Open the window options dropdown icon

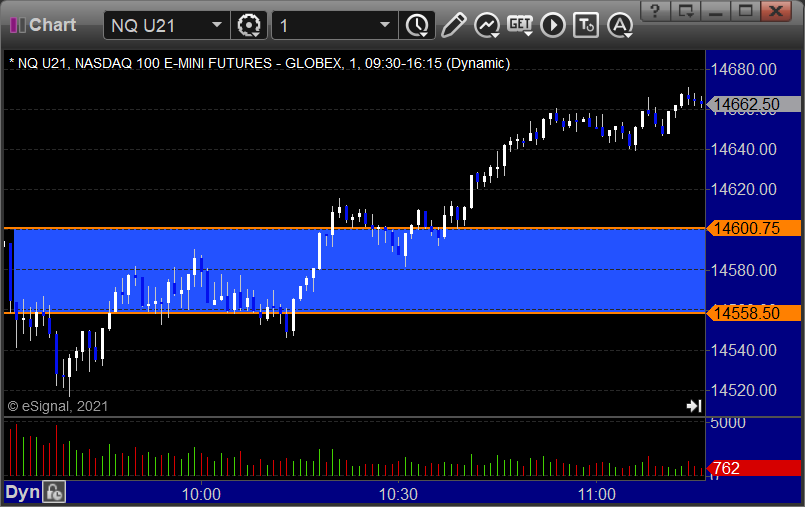click(x=685, y=10)
